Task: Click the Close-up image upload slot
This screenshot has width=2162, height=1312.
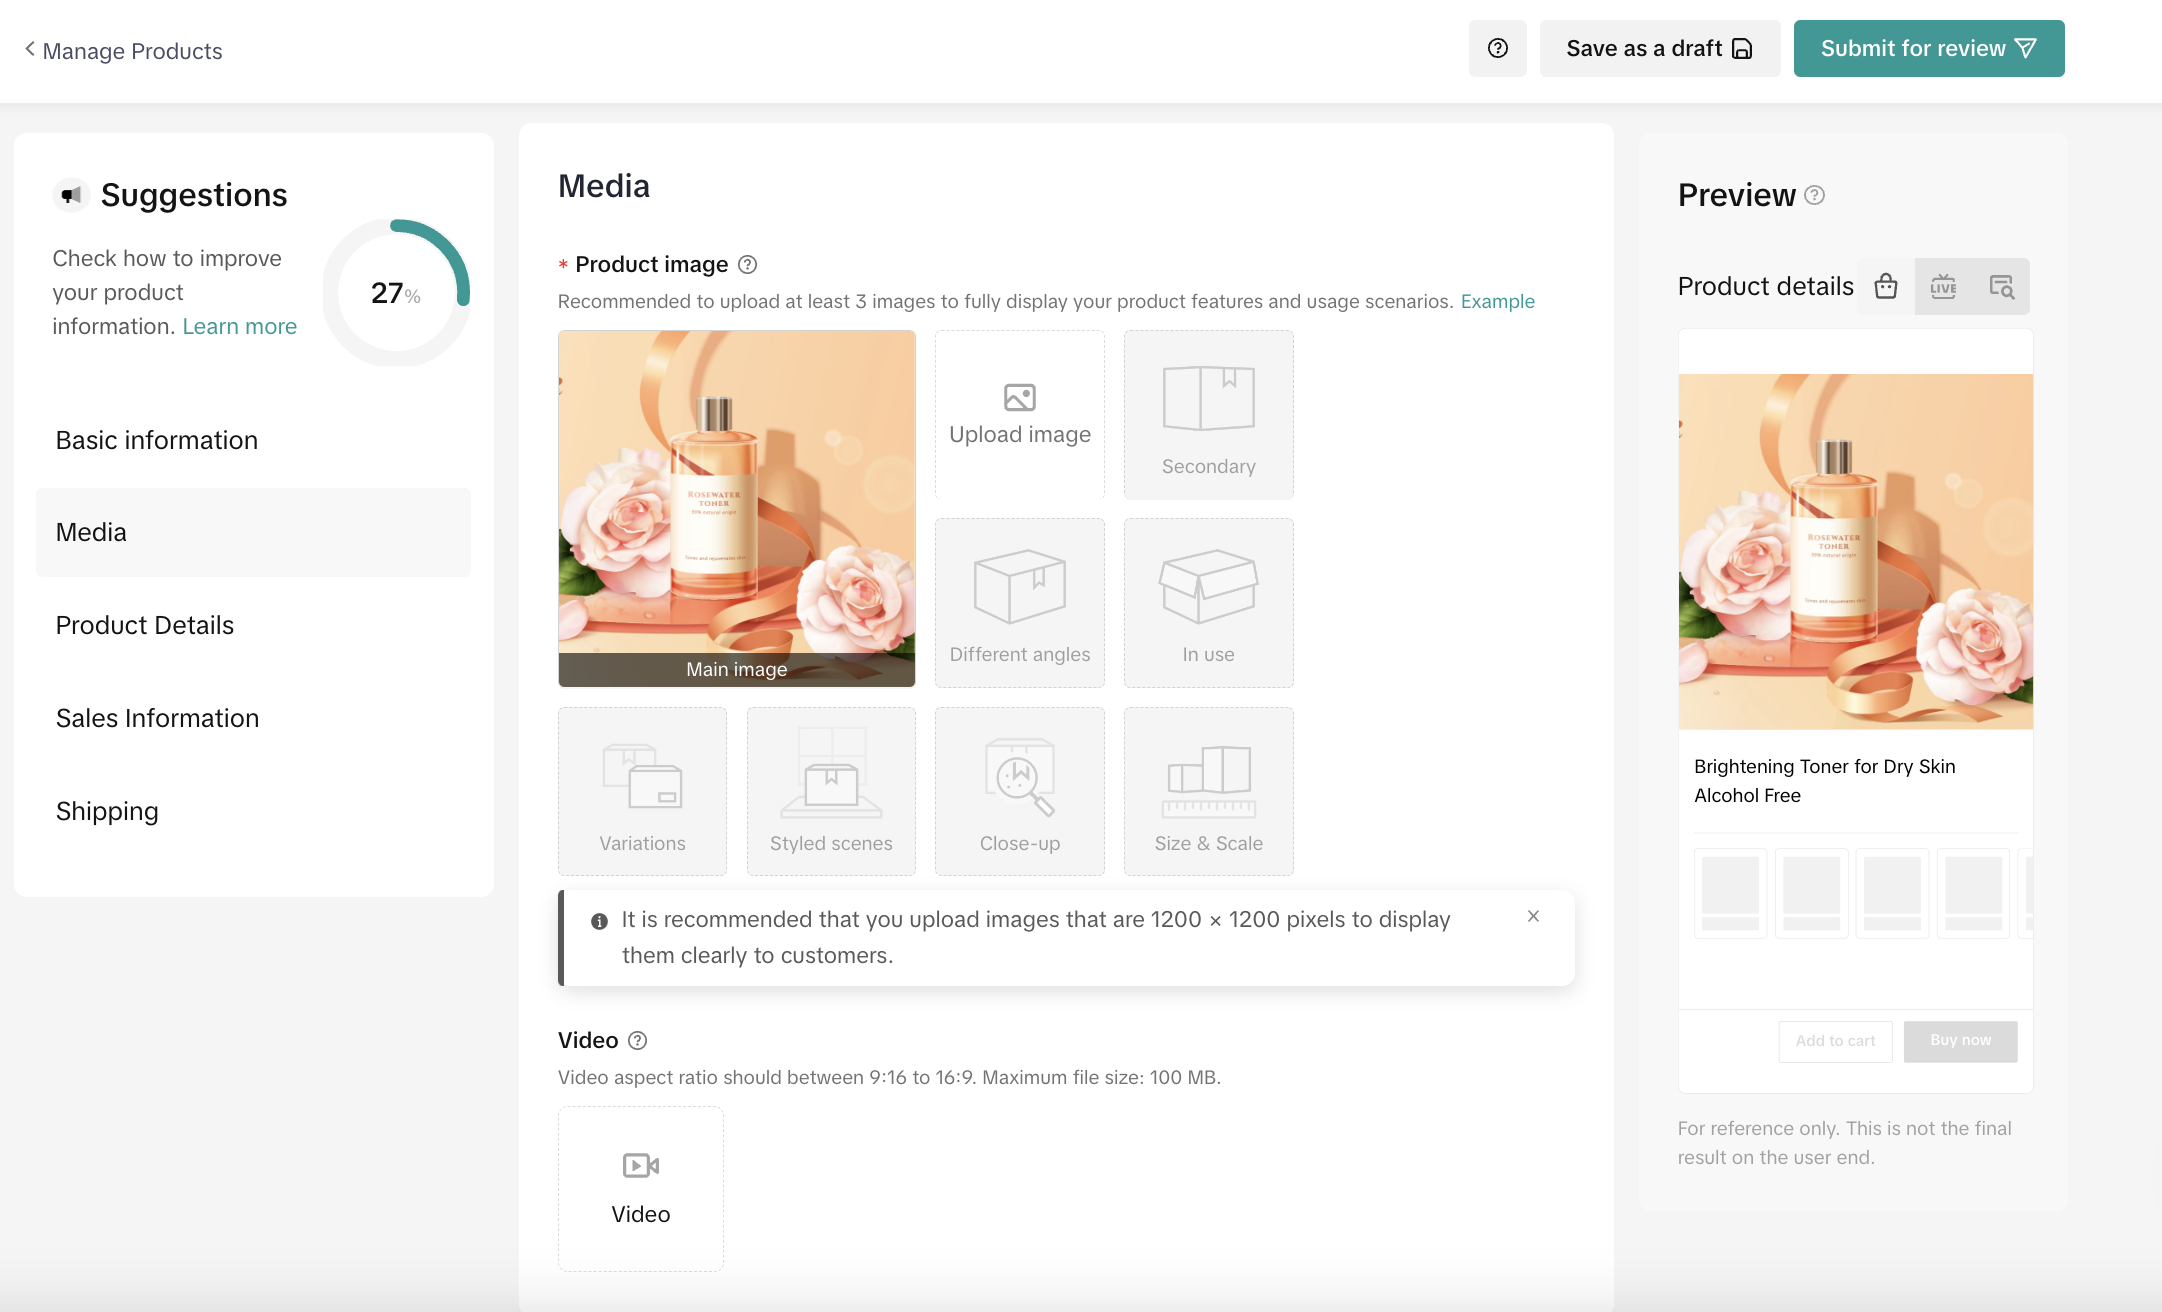Action: pyautogui.click(x=1019, y=790)
